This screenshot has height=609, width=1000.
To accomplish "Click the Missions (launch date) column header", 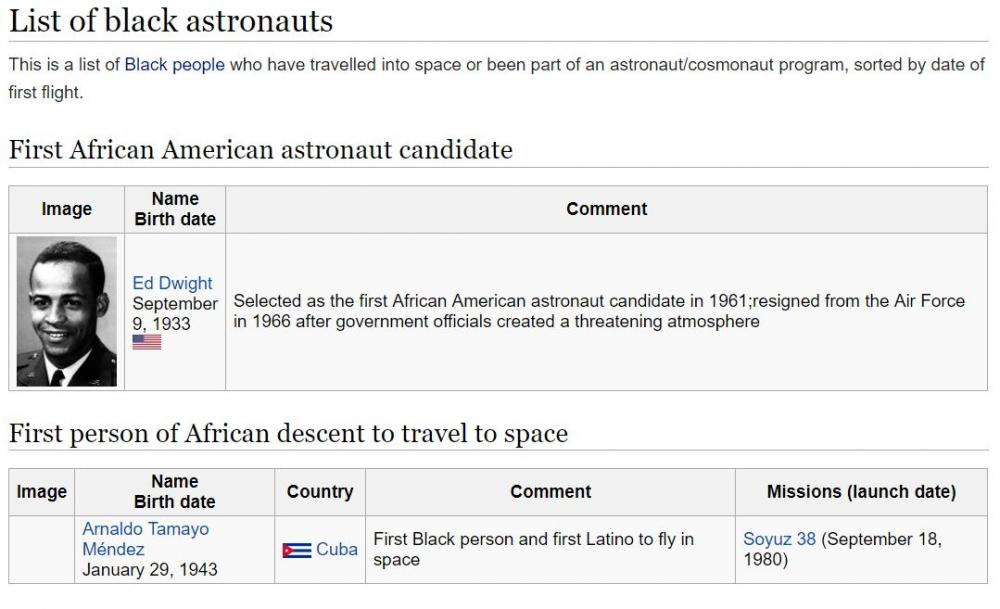I will (x=861, y=492).
